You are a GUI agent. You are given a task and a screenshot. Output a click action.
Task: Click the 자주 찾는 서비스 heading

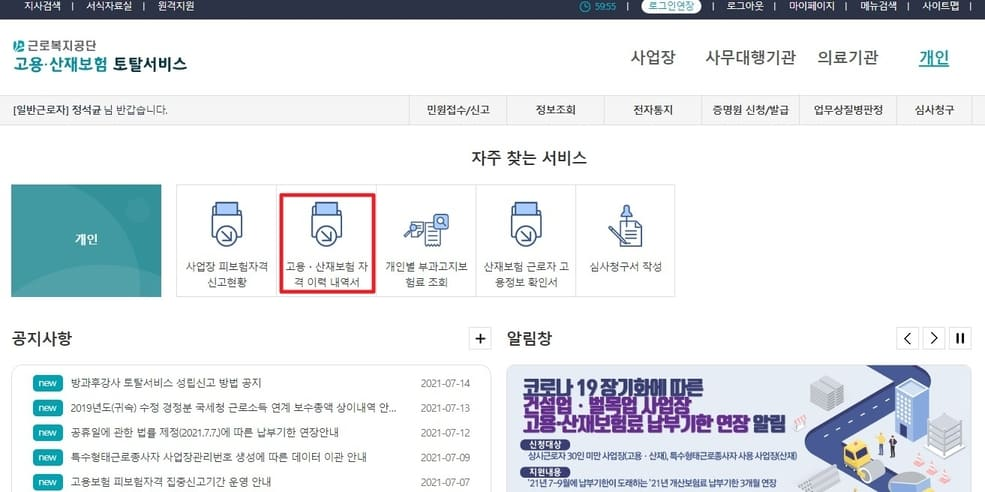pos(529,158)
